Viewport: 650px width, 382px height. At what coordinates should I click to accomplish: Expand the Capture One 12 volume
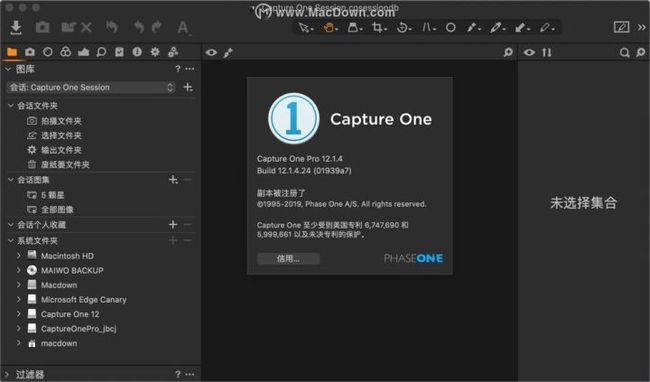pos(19,314)
